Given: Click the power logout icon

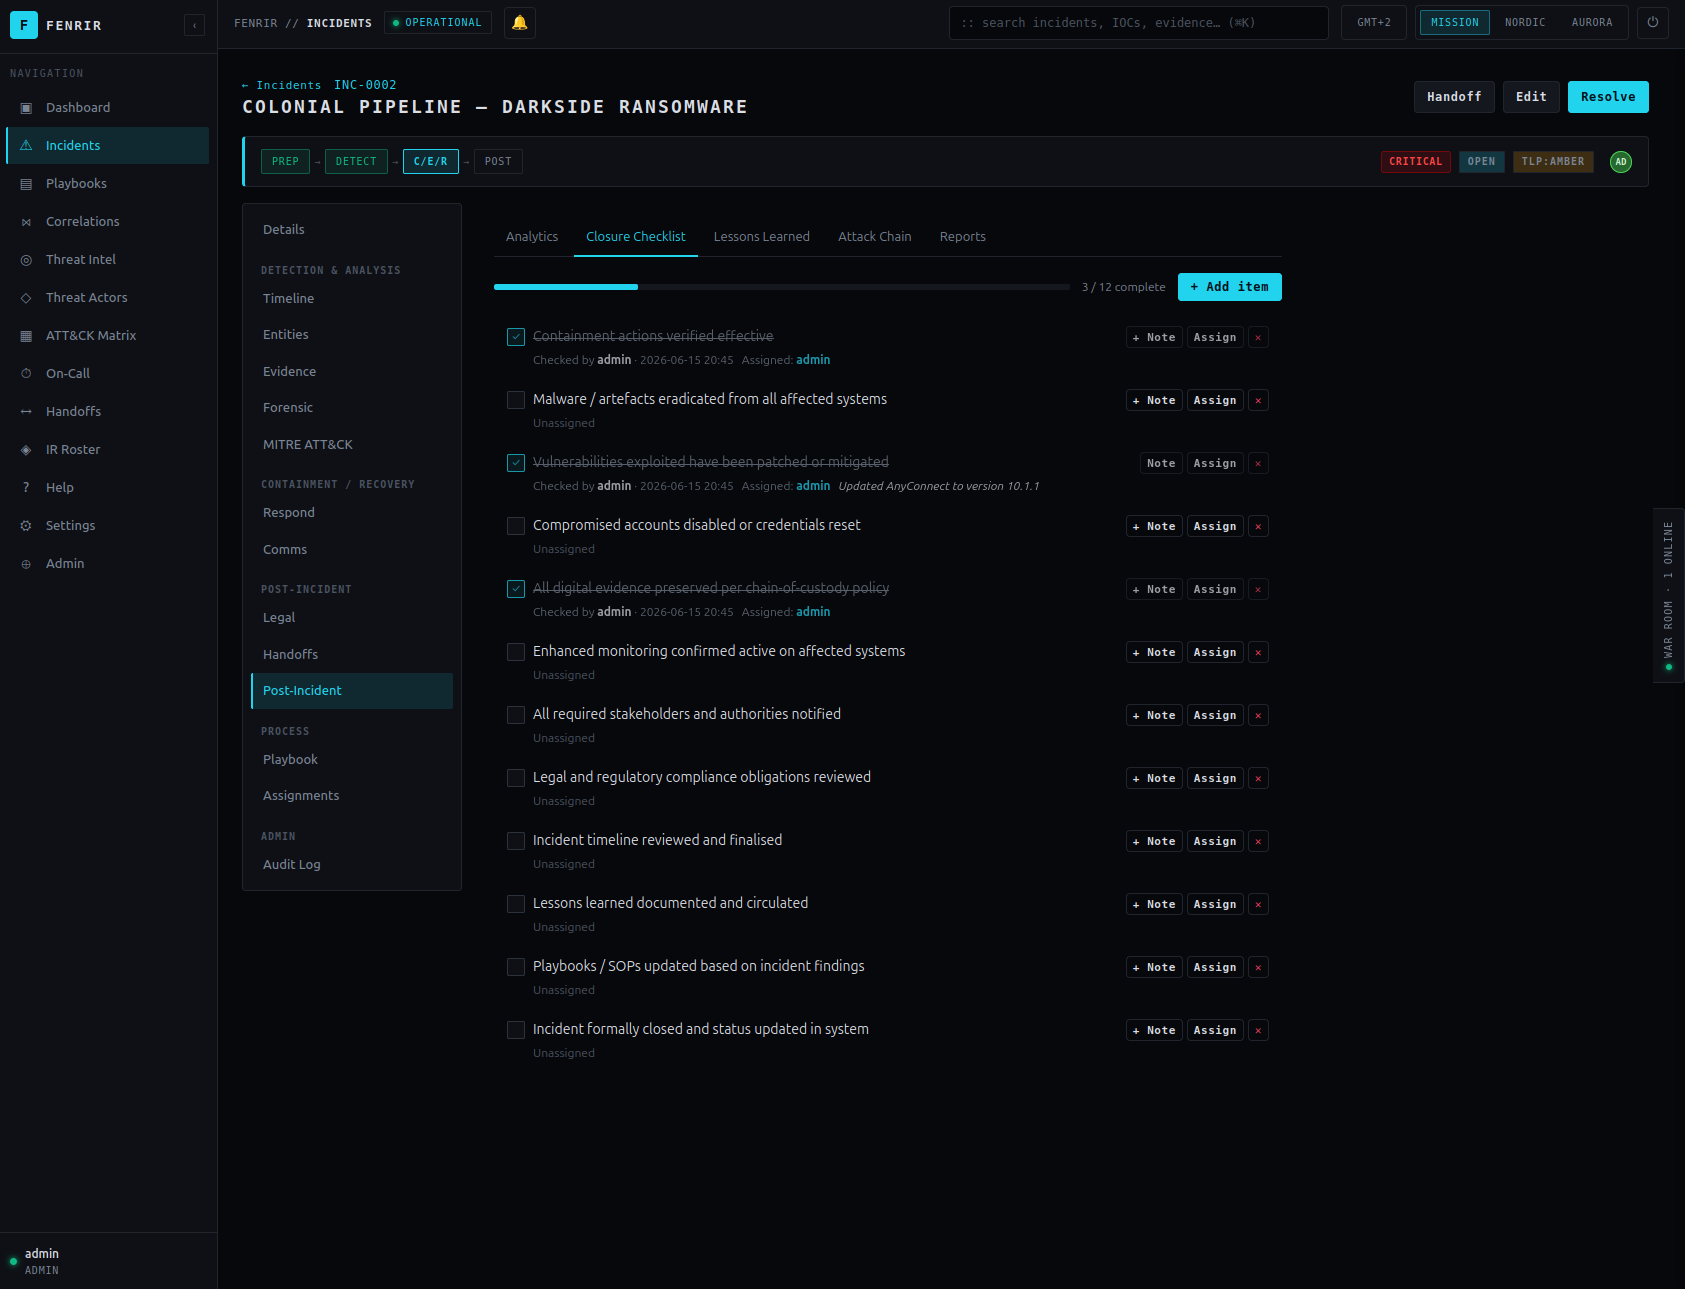Looking at the screenshot, I should tap(1653, 23).
